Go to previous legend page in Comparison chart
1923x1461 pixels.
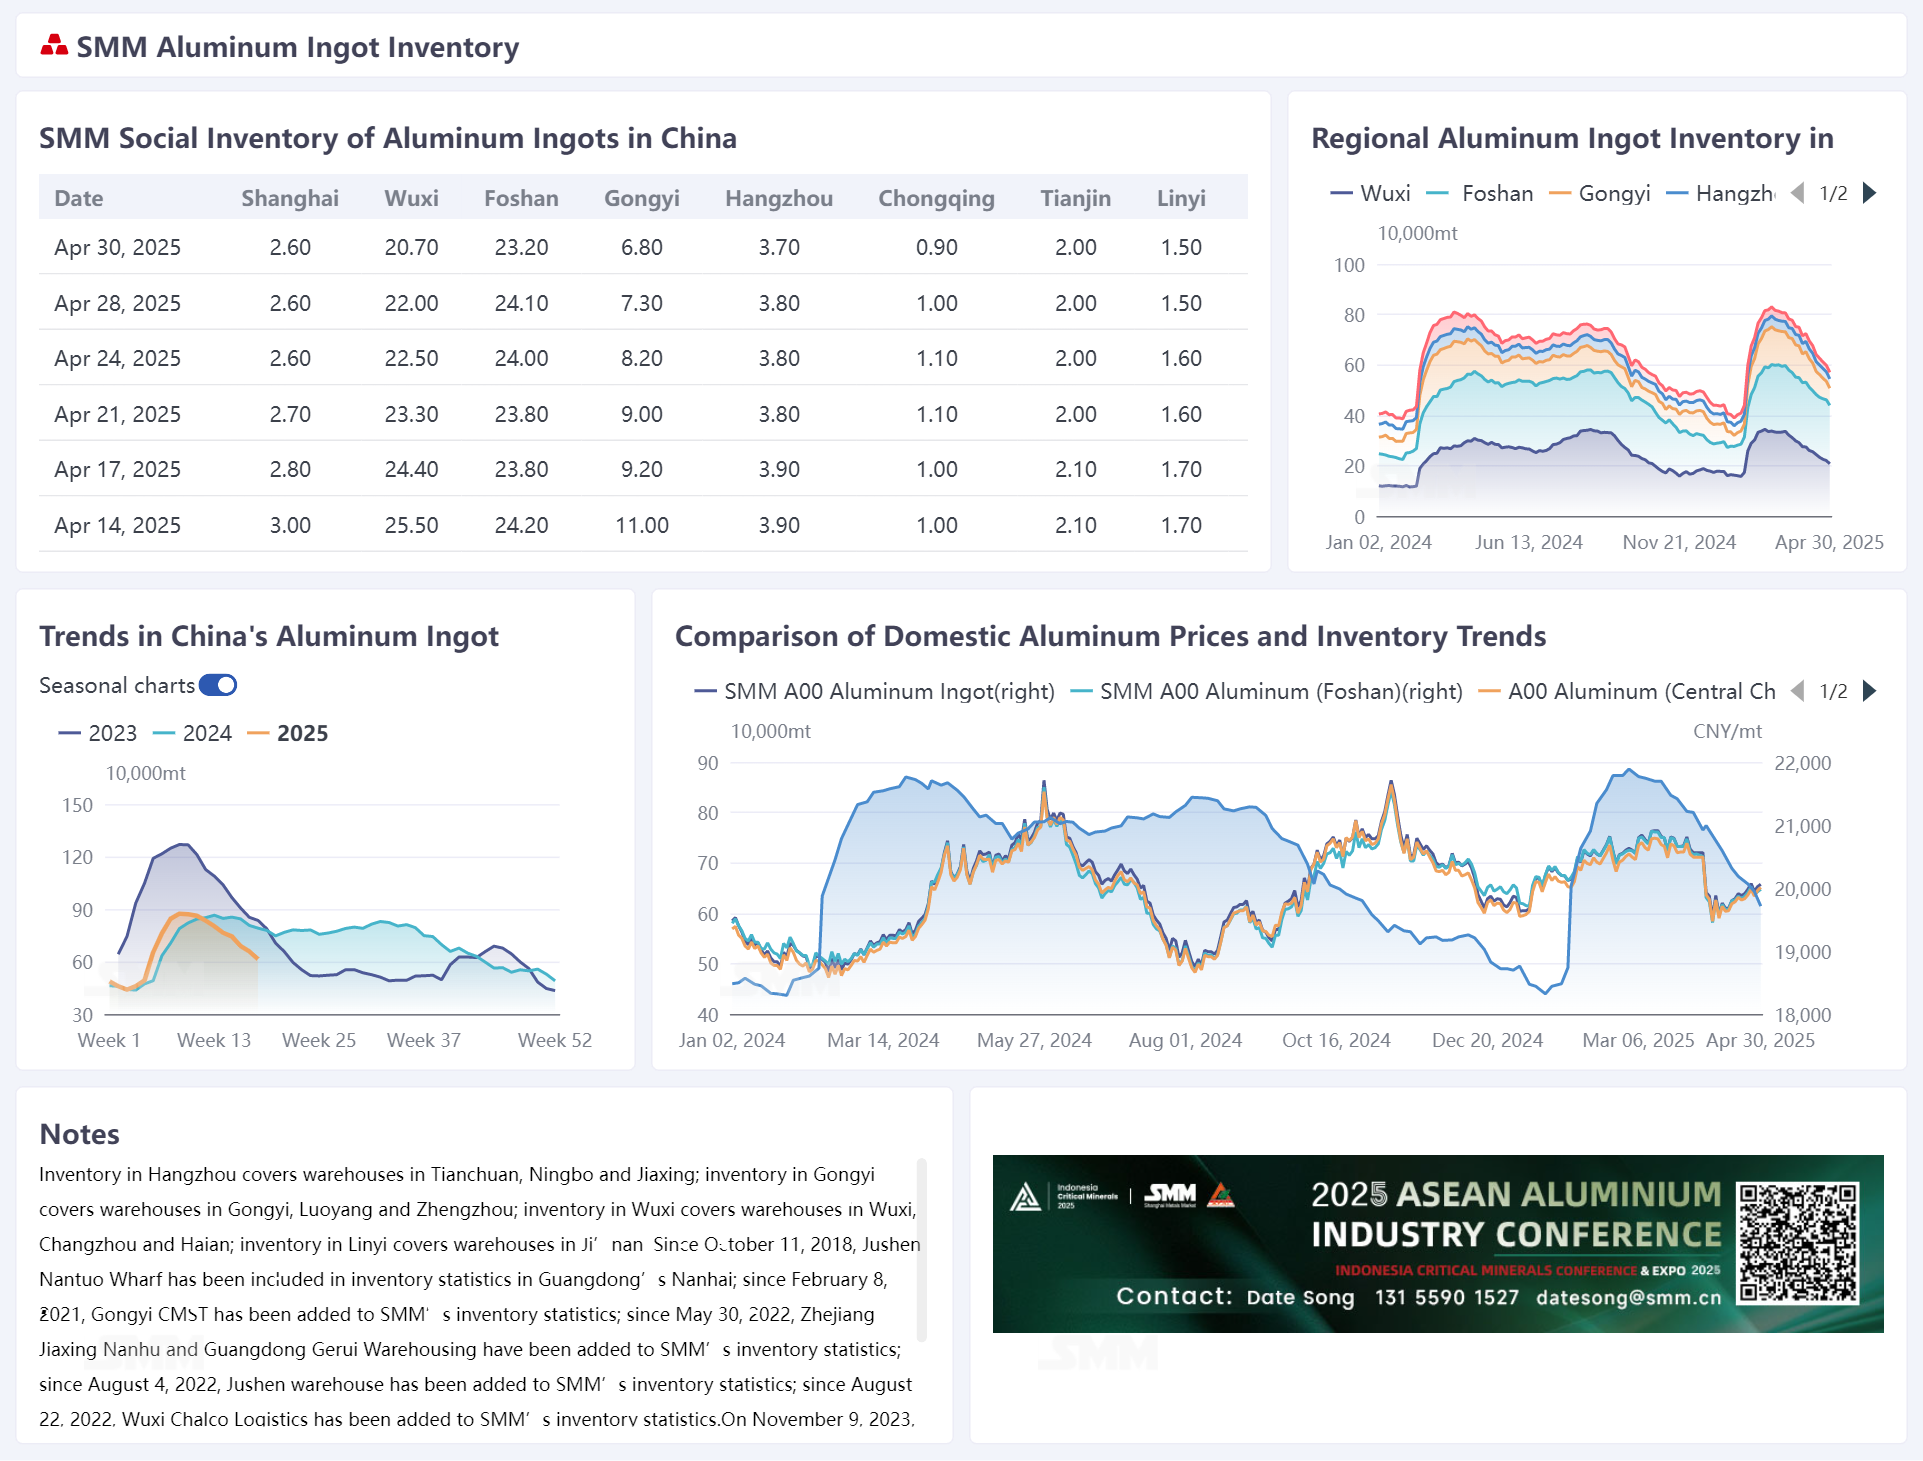click(1797, 691)
